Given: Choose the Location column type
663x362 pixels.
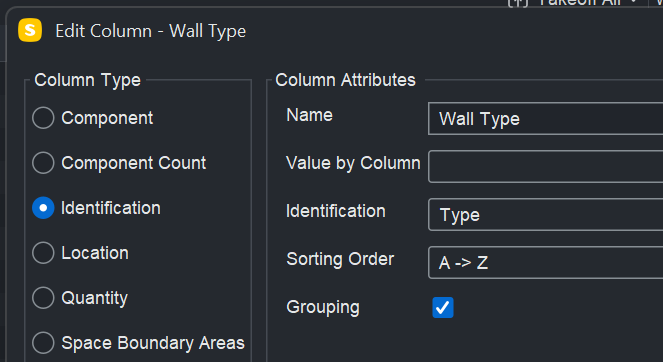Looking at the screenshot, I should click(43, 253).
